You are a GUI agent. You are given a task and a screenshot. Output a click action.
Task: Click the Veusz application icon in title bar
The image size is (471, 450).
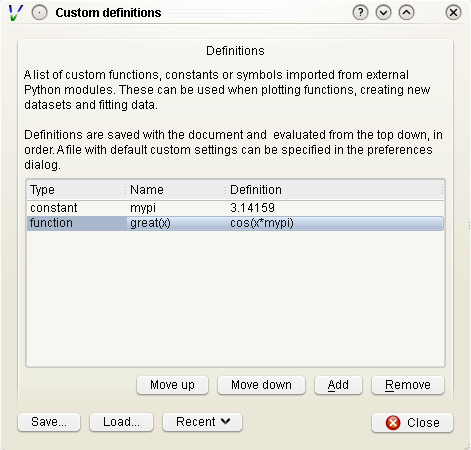pos(16,13)
